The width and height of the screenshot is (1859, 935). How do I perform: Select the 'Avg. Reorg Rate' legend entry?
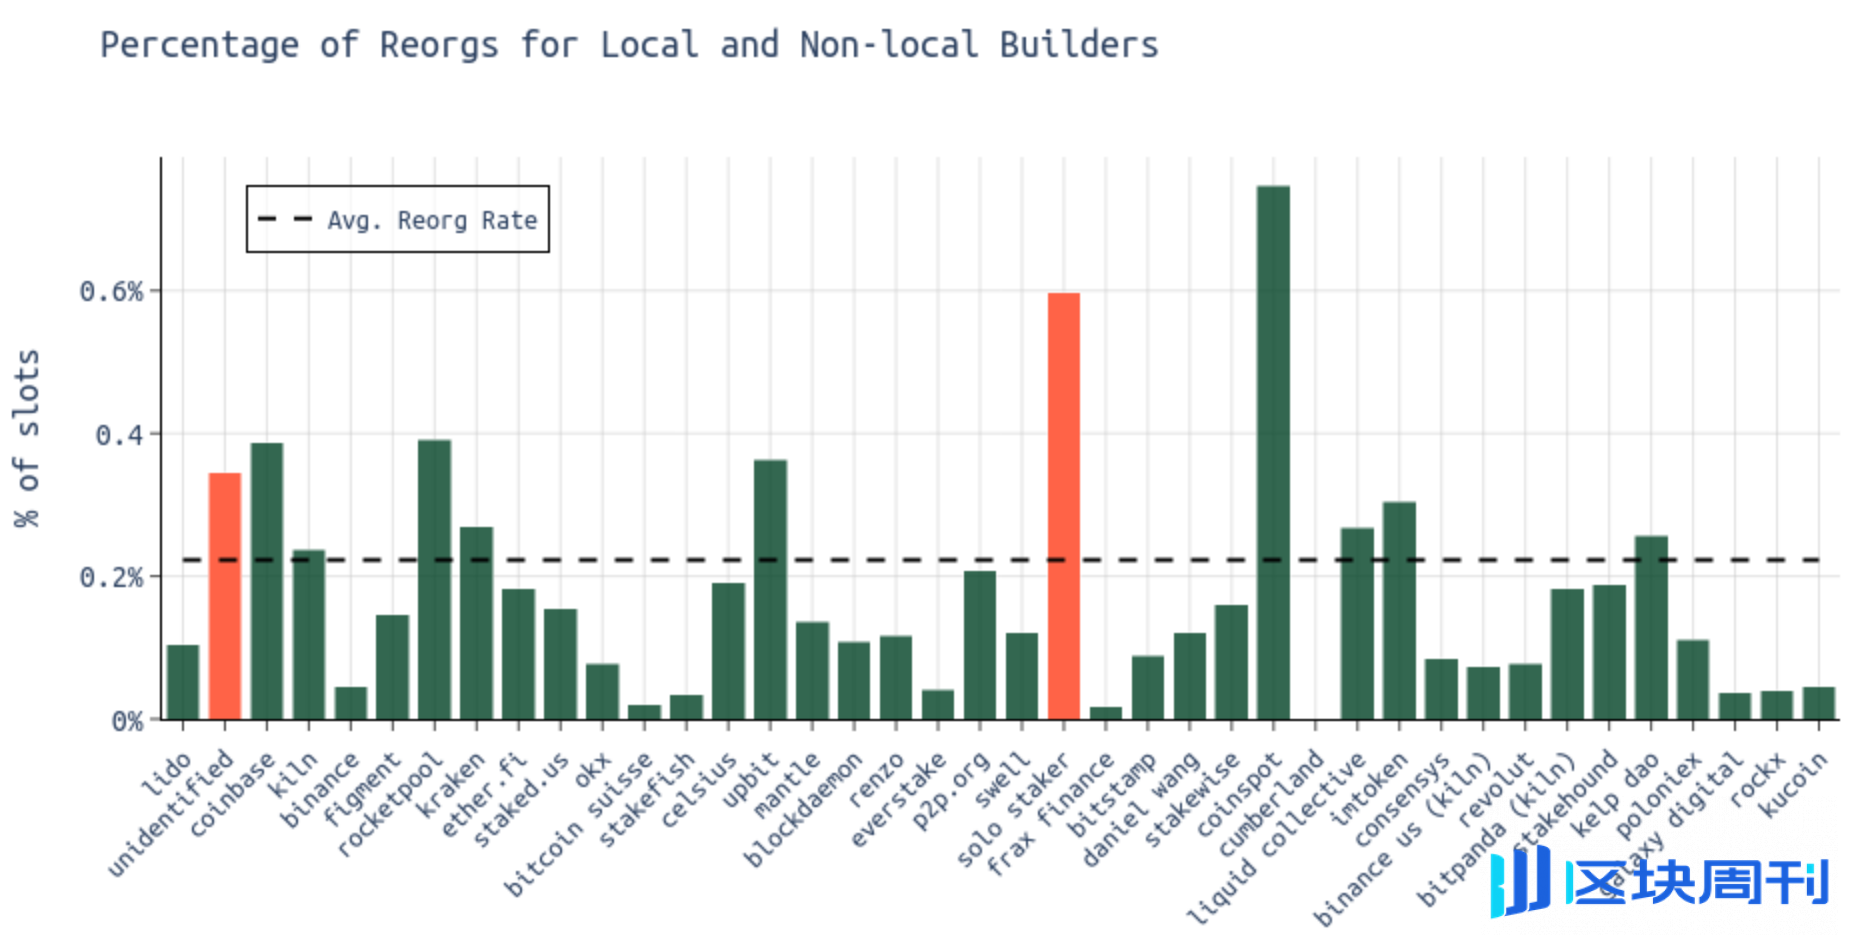point(398,219)
